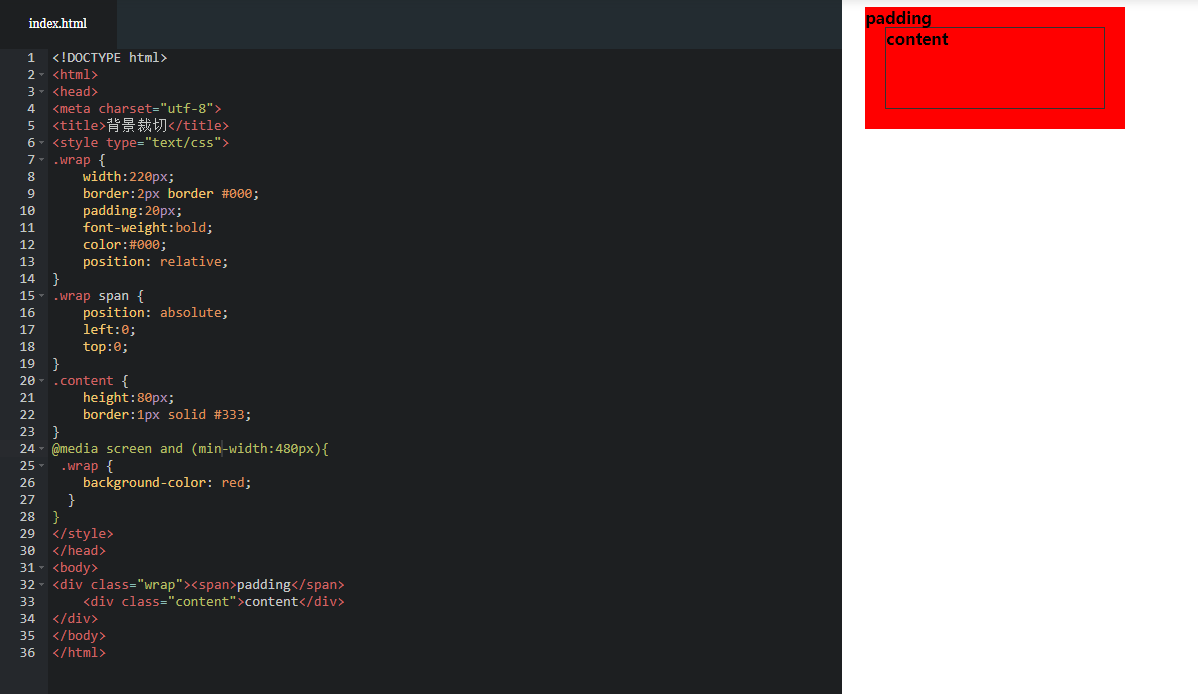Fold the .wrap rule arrow on line 7
This screenshot has width=1198, height=694.
(41, 160)
